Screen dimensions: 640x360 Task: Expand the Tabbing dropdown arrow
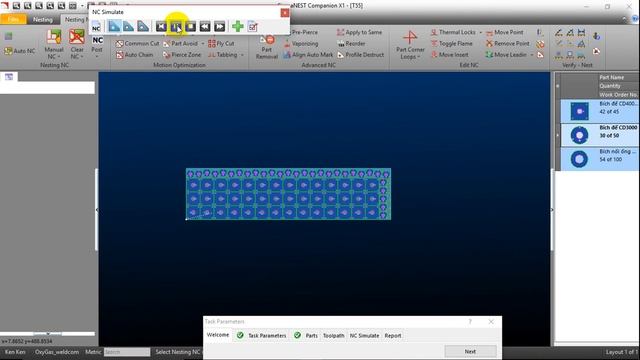coord(242,55)
